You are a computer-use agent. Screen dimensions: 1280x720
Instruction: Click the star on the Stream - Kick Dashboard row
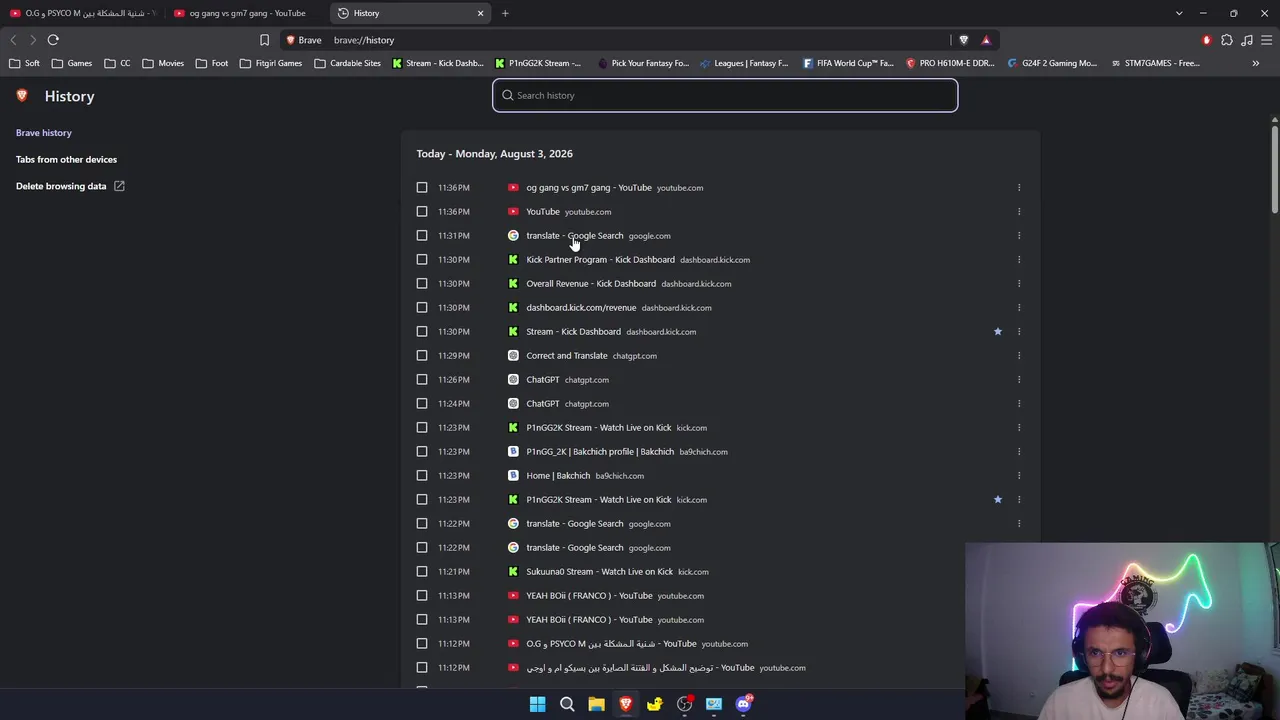tap(997, 332)
